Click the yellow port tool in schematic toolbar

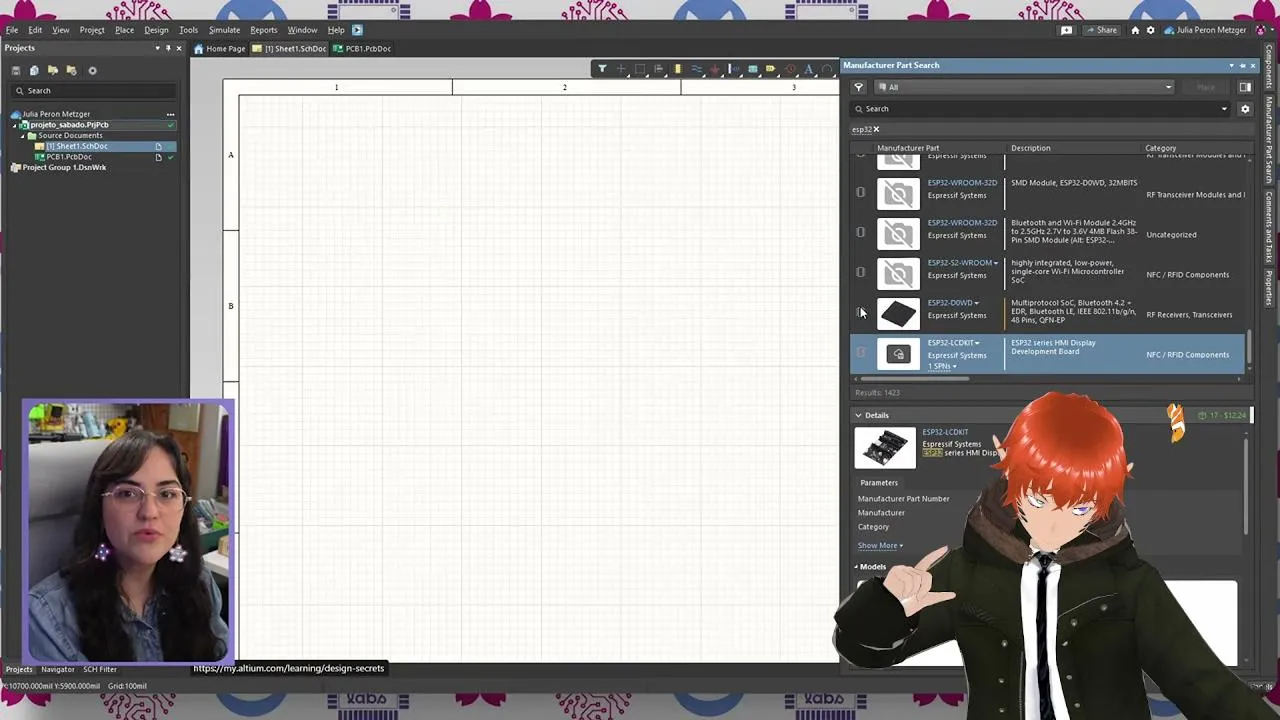tap(771, 69)
